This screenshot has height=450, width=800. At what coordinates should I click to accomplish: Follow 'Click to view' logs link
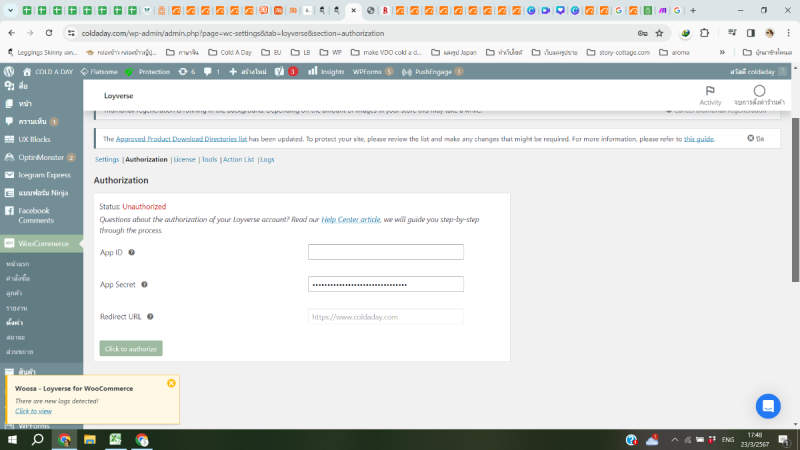[33, 411]
